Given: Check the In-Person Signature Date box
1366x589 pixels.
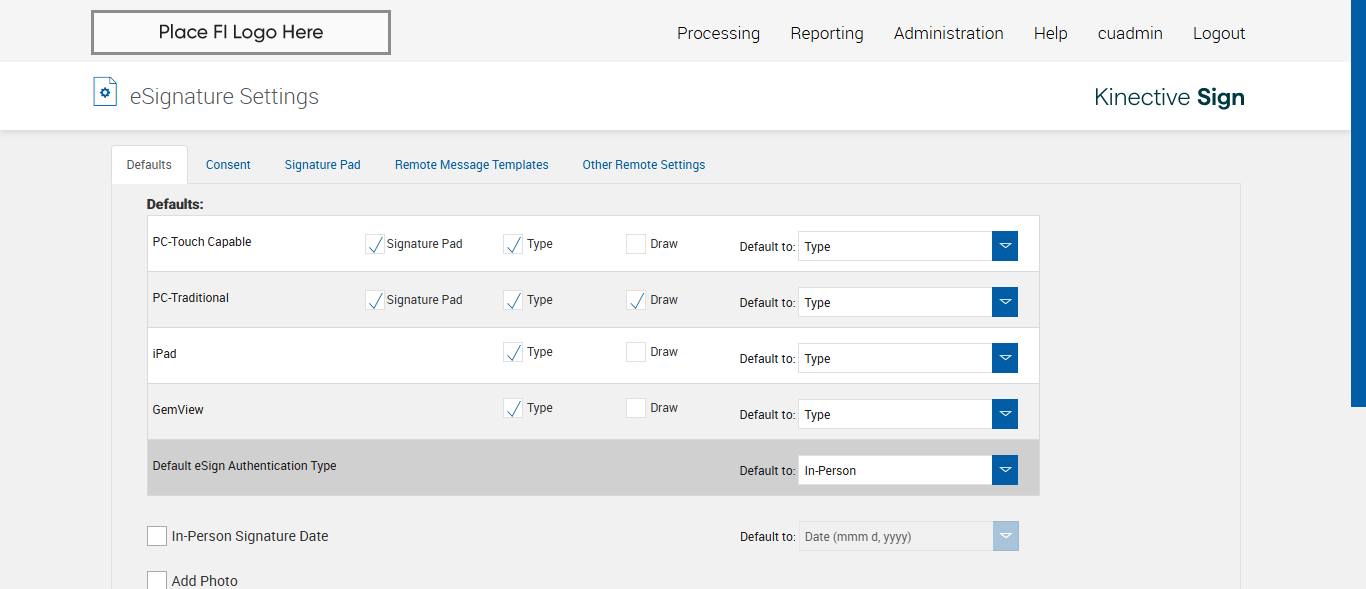Looking at the screenshot, I should [x=157, y=536].
